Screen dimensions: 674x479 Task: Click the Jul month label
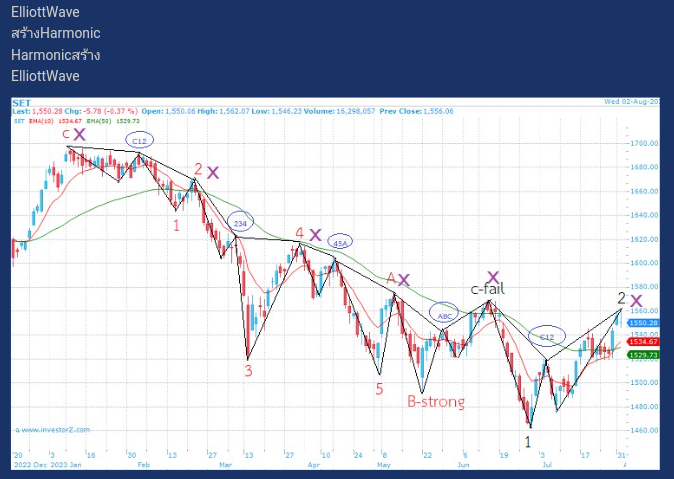pos(547,465)
